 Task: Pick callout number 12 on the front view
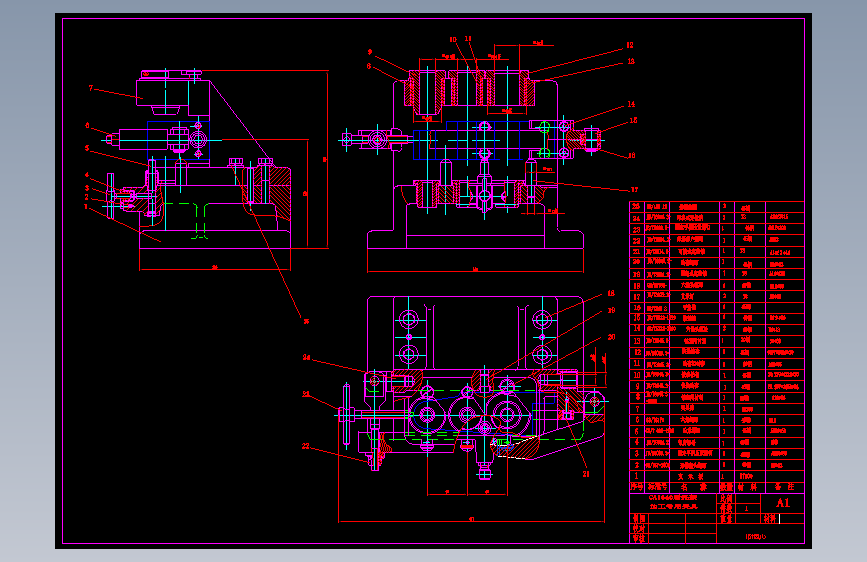click(630, 45)
